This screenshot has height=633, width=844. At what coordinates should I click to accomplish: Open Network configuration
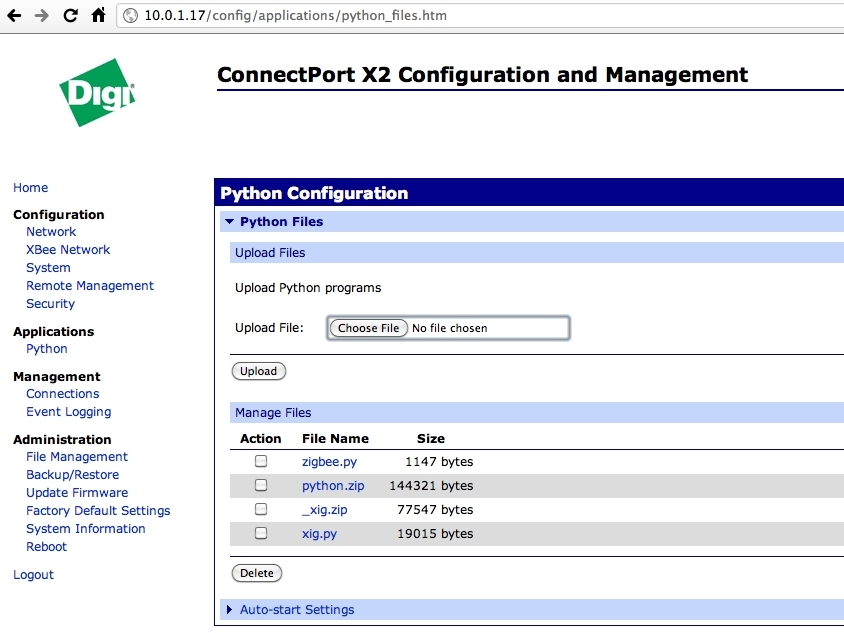(x=51, y=232)
